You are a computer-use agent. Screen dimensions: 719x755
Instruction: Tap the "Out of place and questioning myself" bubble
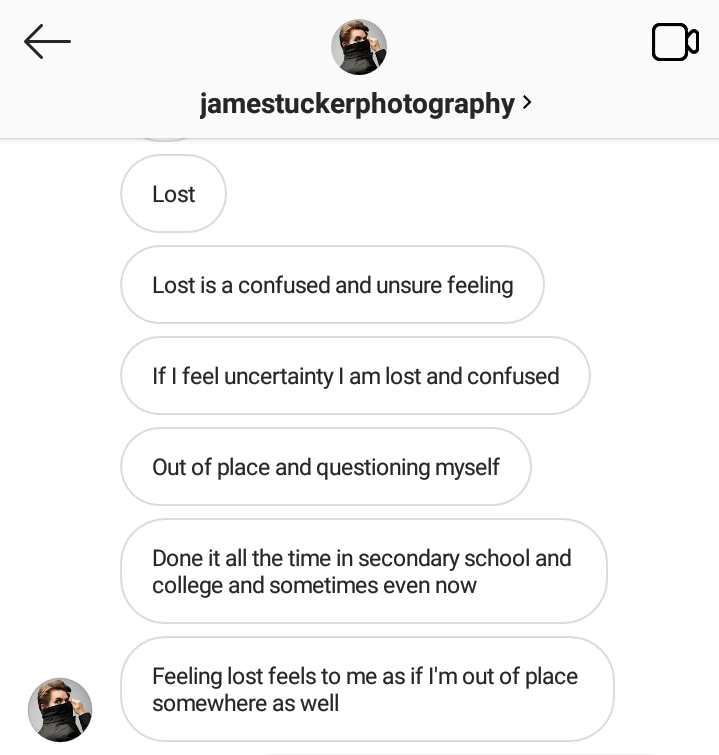[325, 467]
